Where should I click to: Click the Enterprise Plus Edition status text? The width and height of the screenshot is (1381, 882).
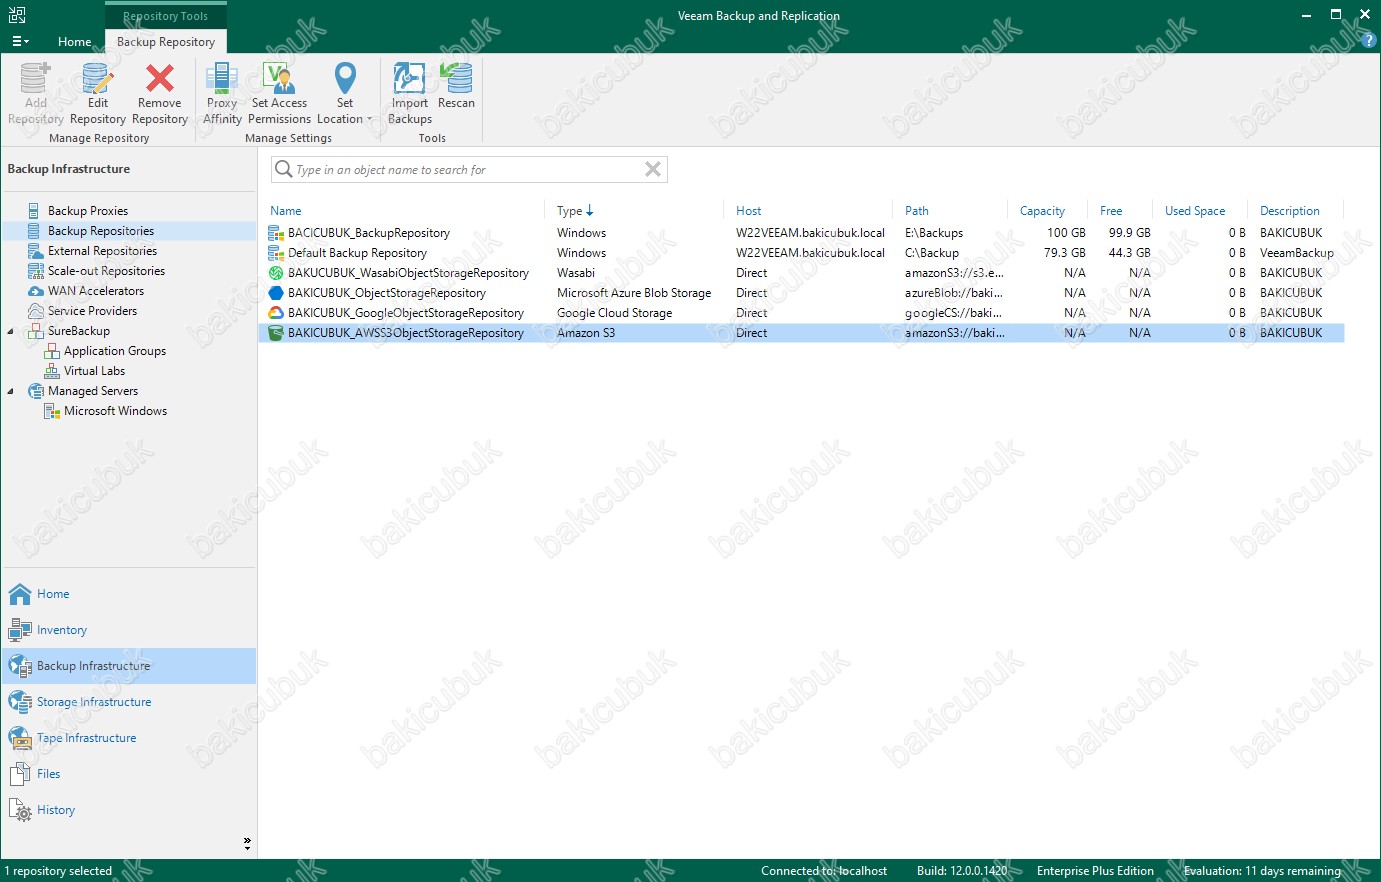[x=1095, y=871]
